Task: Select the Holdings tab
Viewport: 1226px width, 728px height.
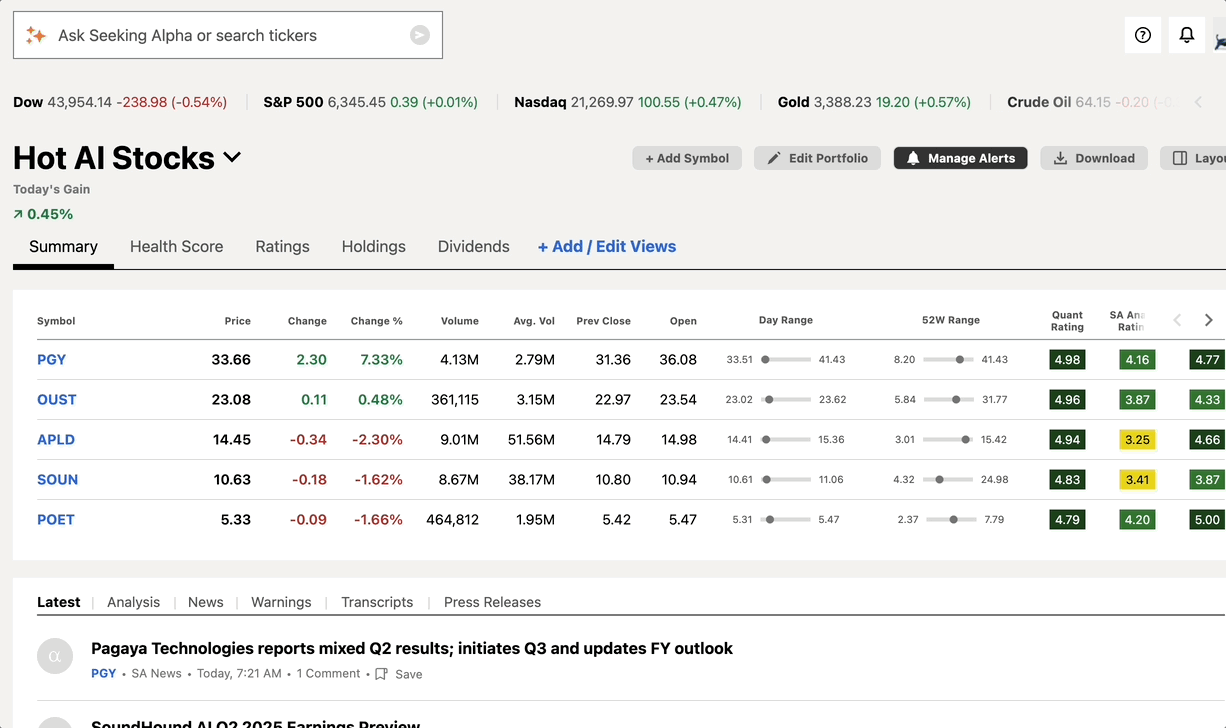Action: pyautogui.click(x=374, y=247)
